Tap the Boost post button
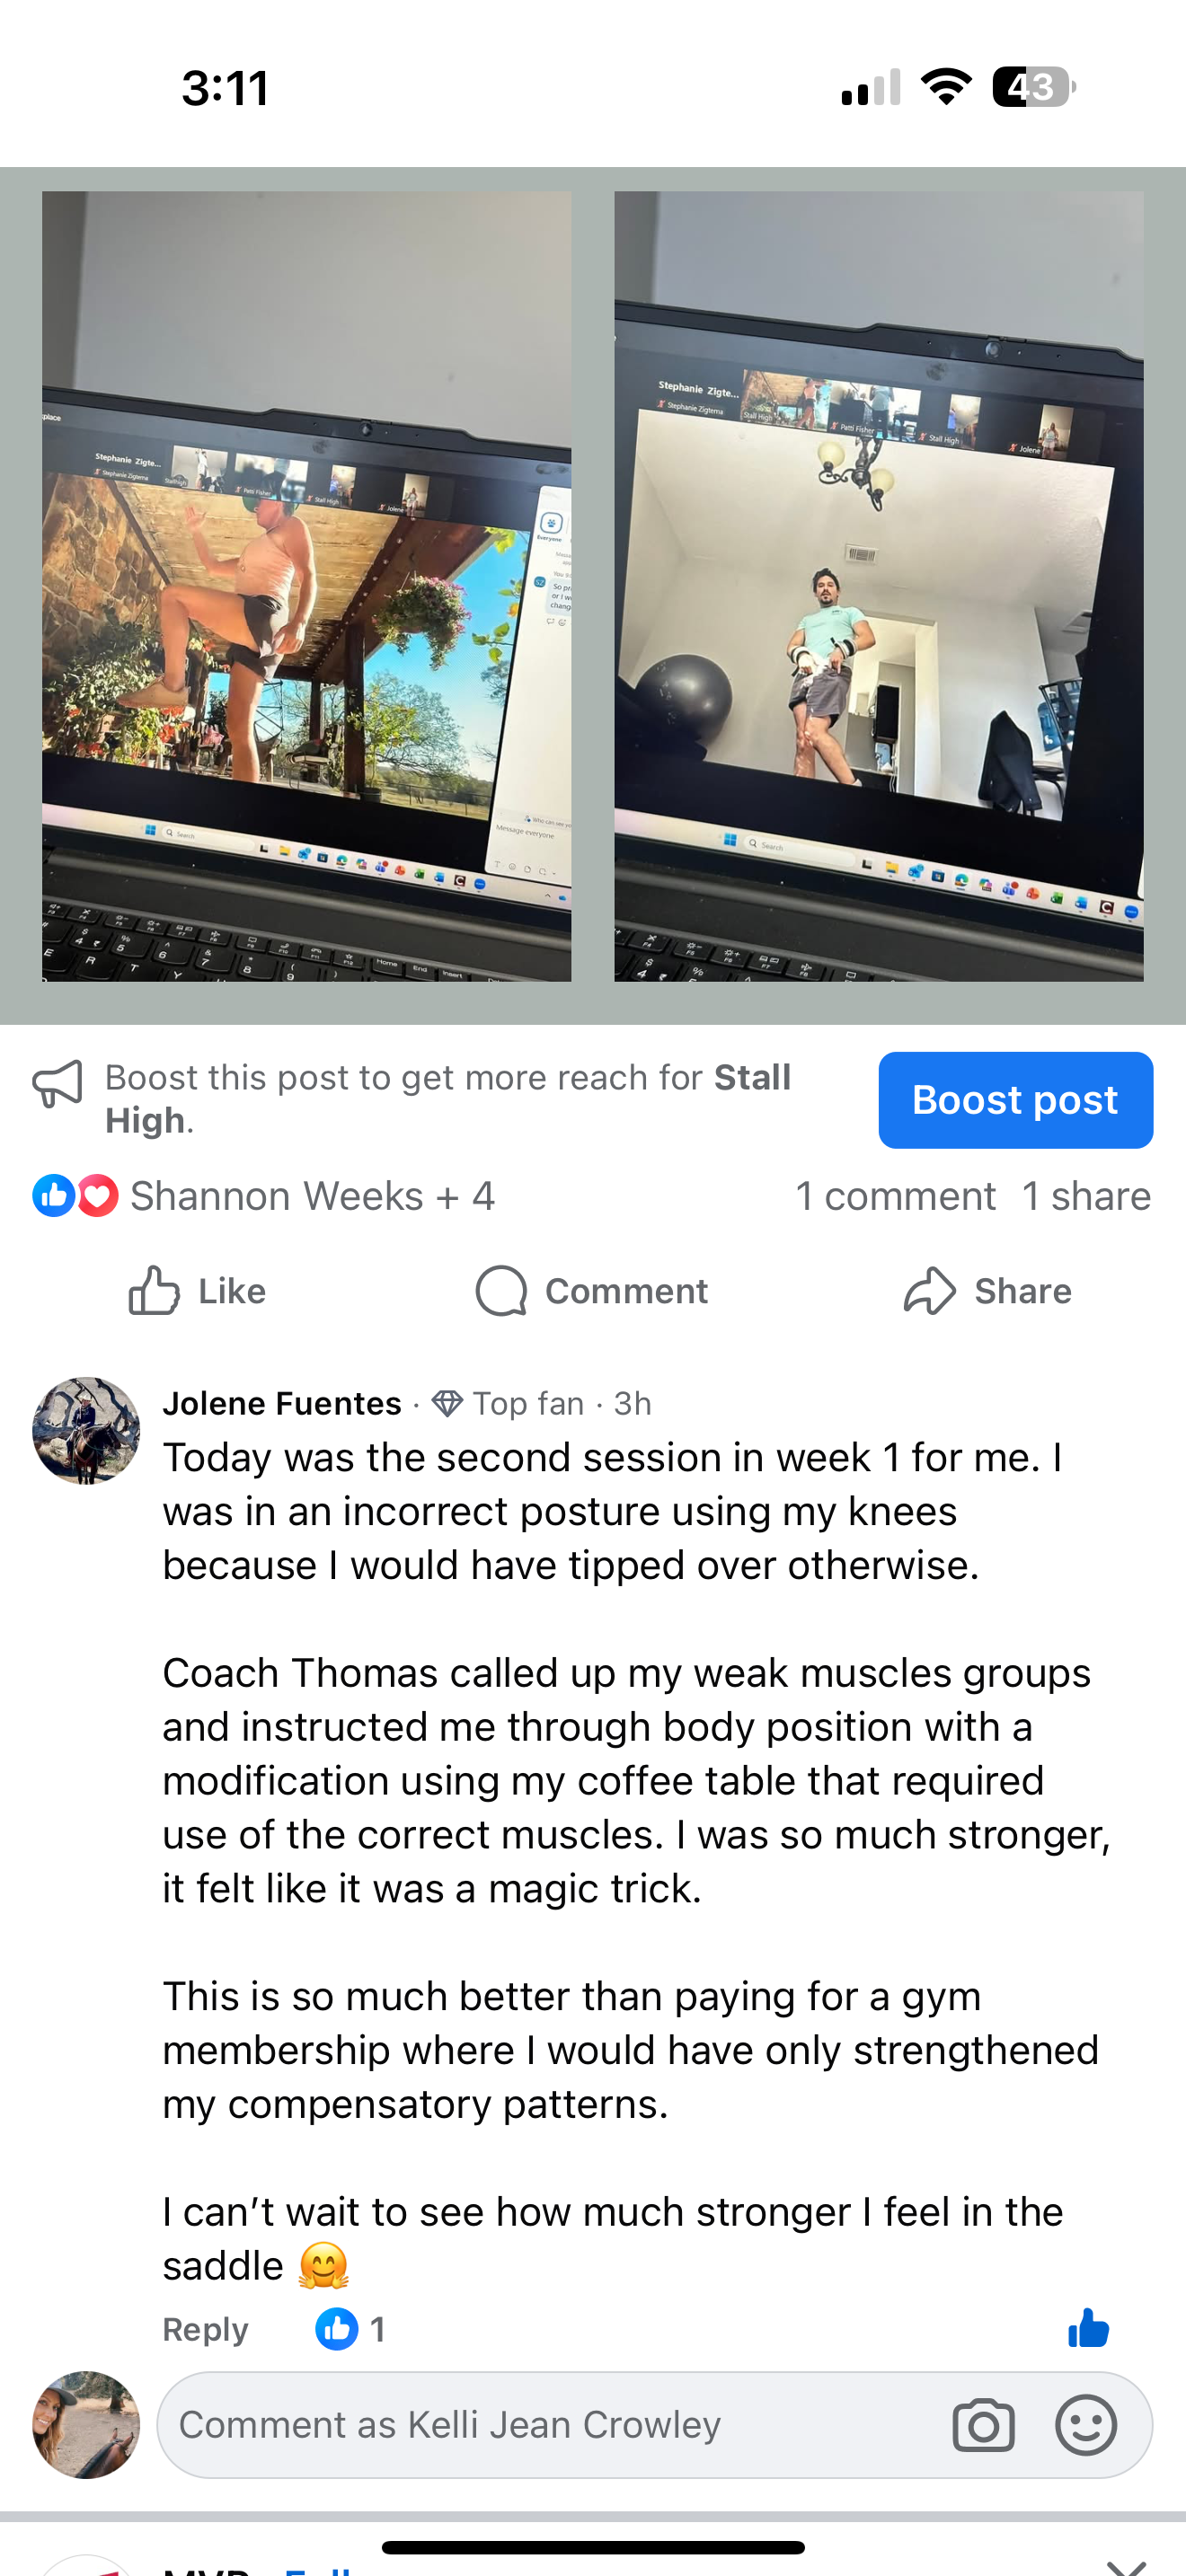 tap(1015, 1100)
